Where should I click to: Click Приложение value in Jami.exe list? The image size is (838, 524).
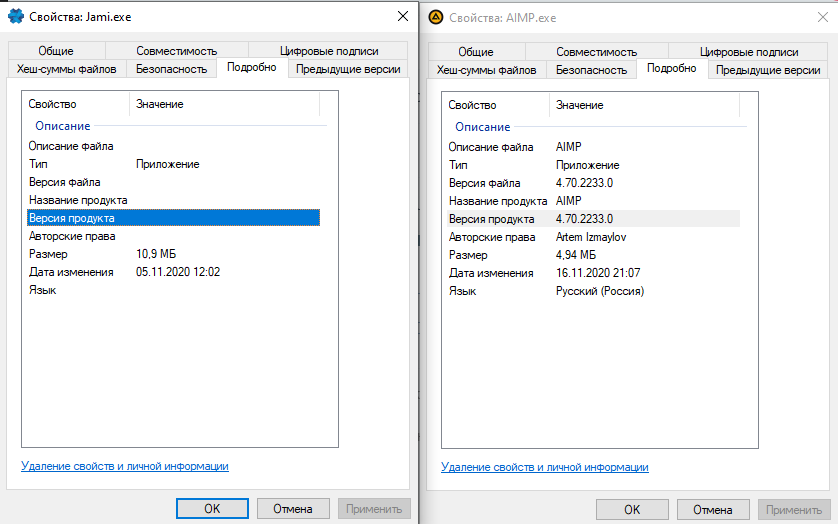click(x=168, y=164)
